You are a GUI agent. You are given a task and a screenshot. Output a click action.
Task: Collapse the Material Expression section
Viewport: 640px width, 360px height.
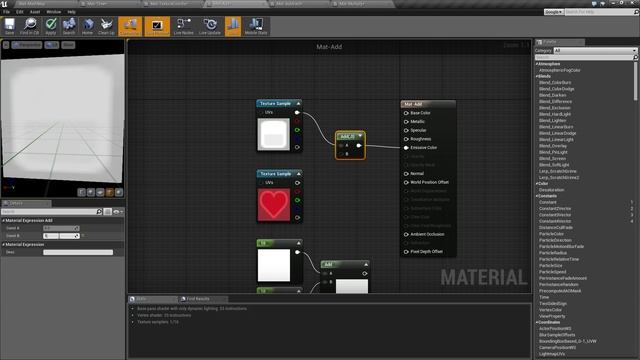coord(4,244)
